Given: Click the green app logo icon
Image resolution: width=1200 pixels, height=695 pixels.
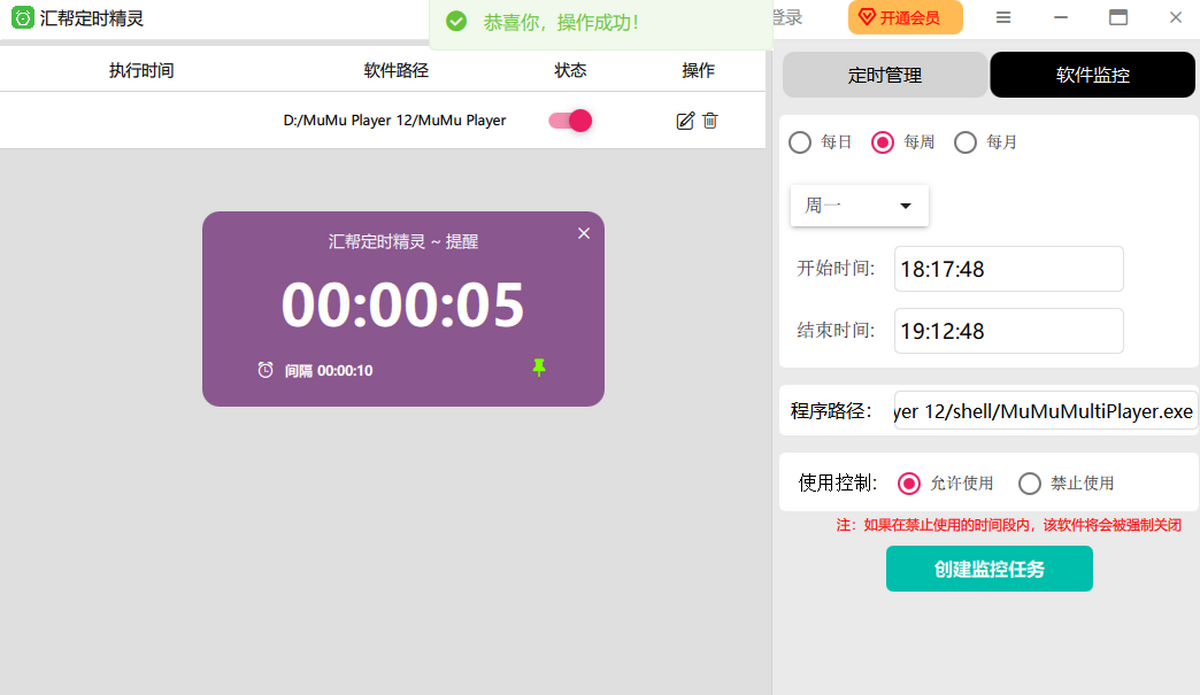Looking at the screenshot, I should [x=22, y=18].
